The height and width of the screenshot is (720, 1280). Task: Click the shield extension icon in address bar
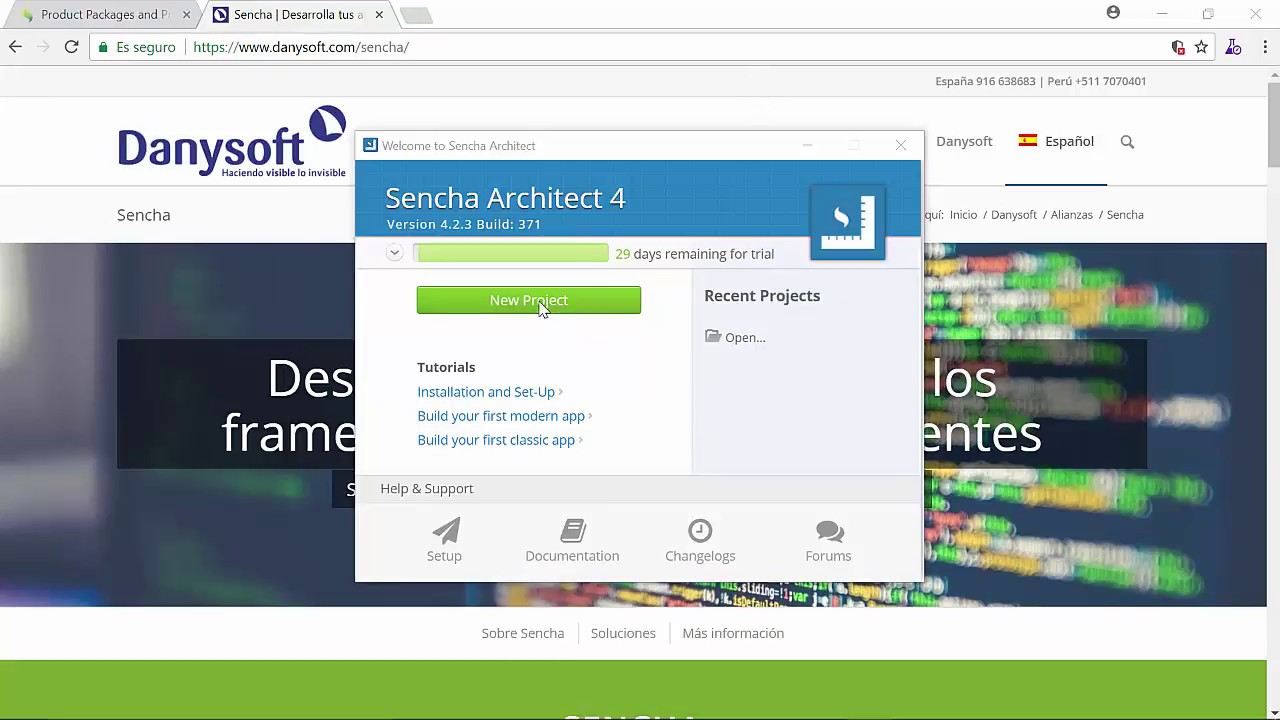click(1178, 47)
